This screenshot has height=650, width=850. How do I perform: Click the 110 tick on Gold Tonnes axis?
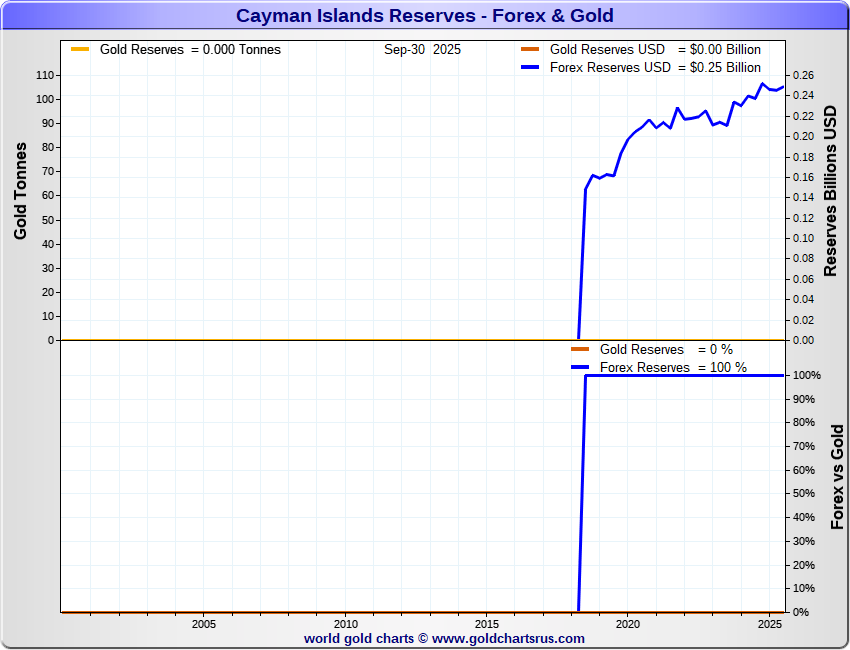coord(43,75)
